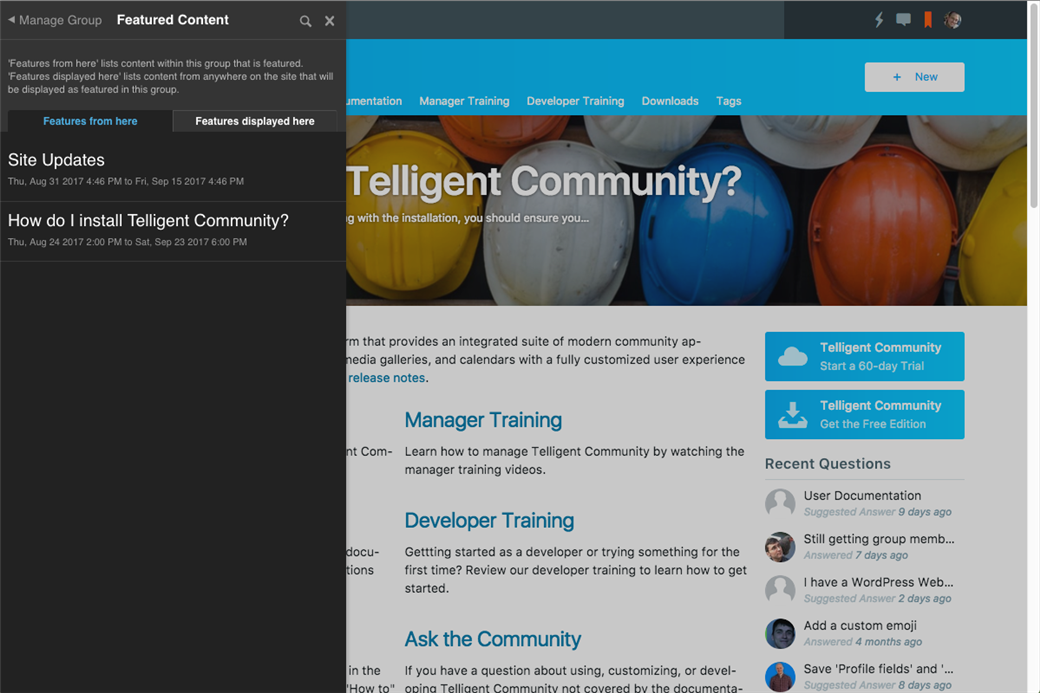Viewport: 1040px width, 693px height.
Task: Click the page vertical scrollbar
Action: (x=1033, y=106)
